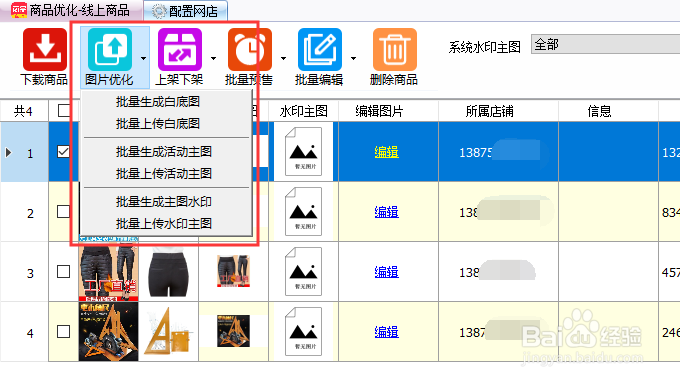Select row number 2 cell
The image size is (680, 381).
[x=24, y=212]
